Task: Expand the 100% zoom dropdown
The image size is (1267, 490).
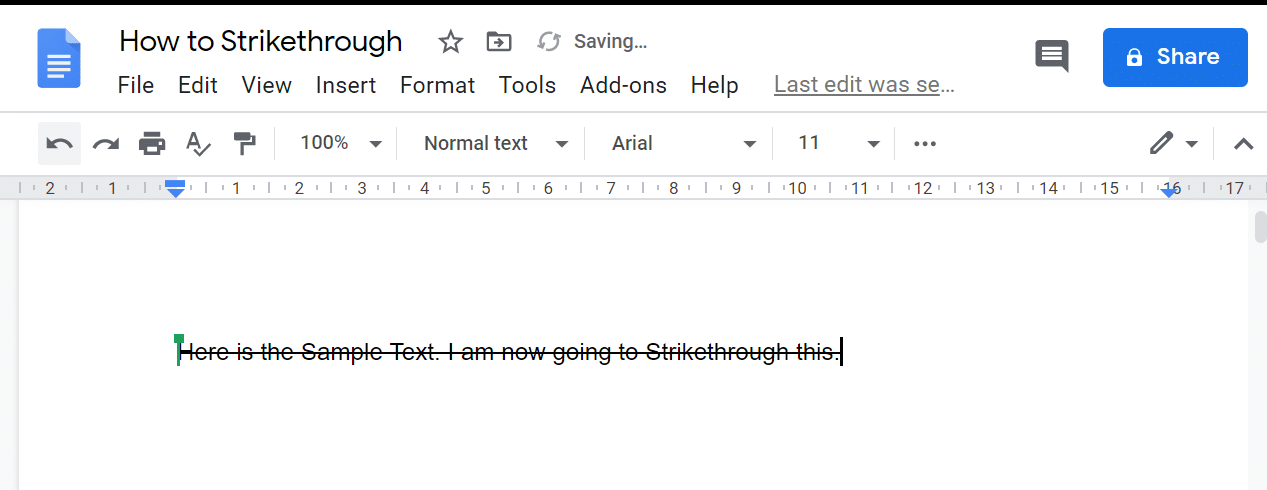Action: pyautogui.click(x=341, y=144)
